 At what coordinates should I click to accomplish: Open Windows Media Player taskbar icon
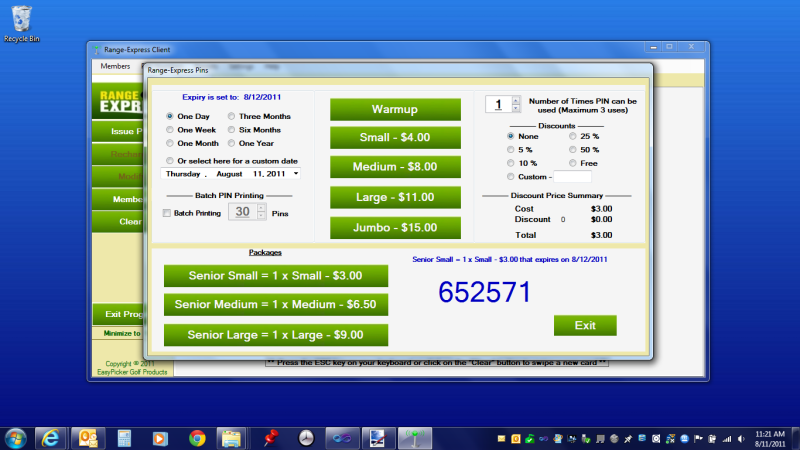click(159, 438)
